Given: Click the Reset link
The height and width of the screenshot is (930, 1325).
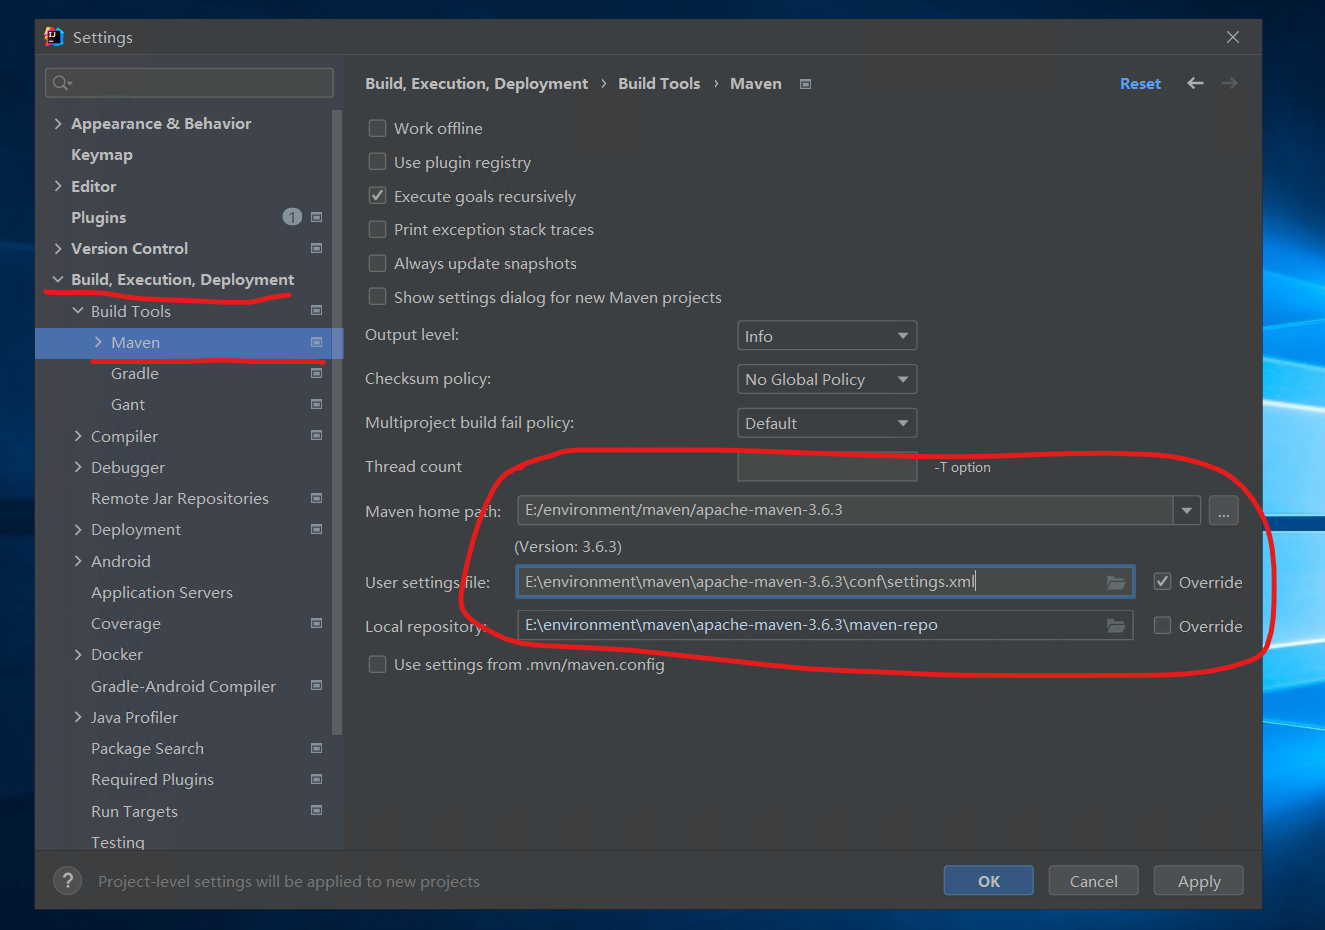Looking at the screenshot, I should click(x=1140, y=84).
